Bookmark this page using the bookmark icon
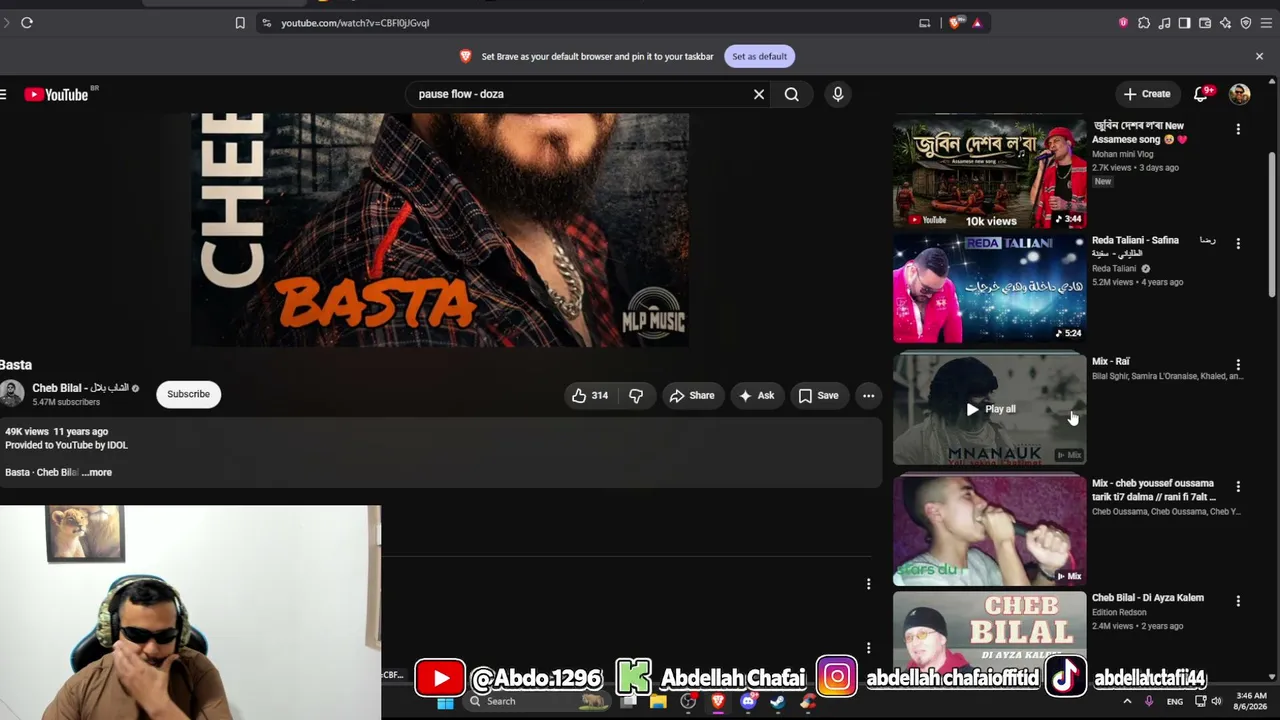 (240, 23)
